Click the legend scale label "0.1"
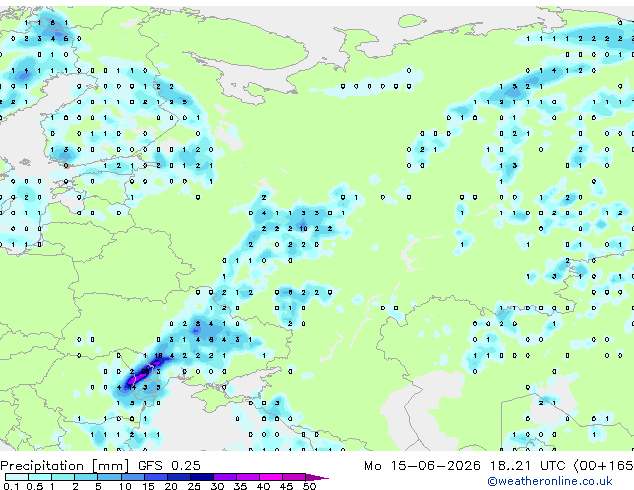Image resolution: width=634 pixels, height=490 pixels. point(11,486)
